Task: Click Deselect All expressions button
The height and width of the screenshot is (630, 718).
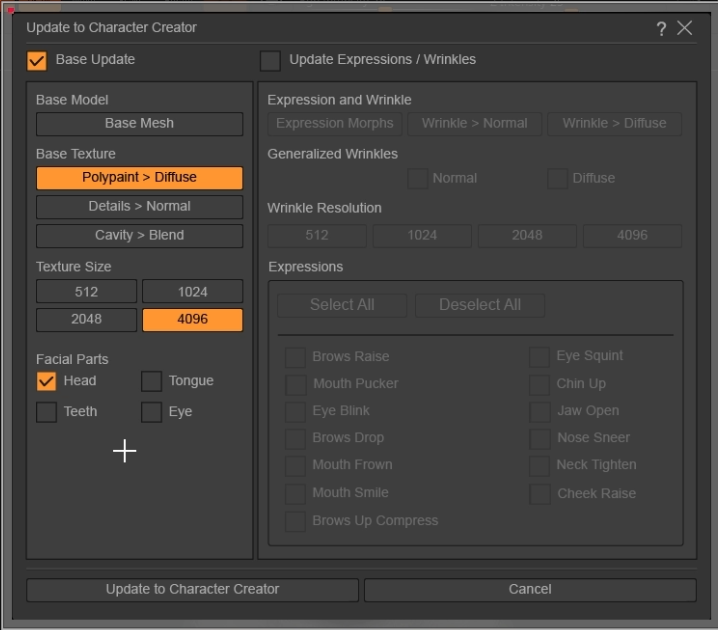Action: pyautogui.click(x=480, y=305)
